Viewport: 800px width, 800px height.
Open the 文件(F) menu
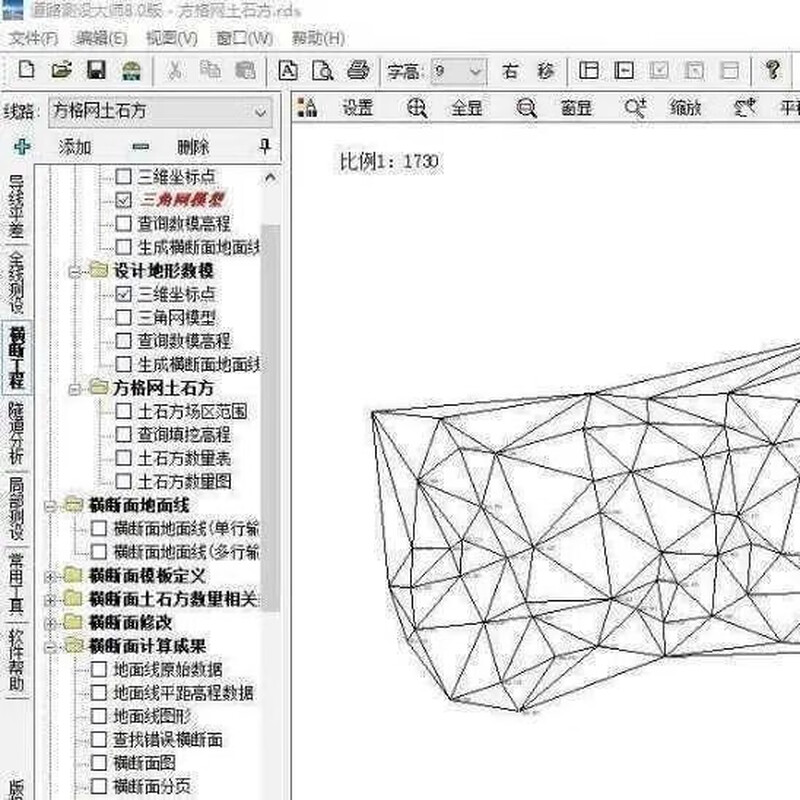[x=34, y=38]
